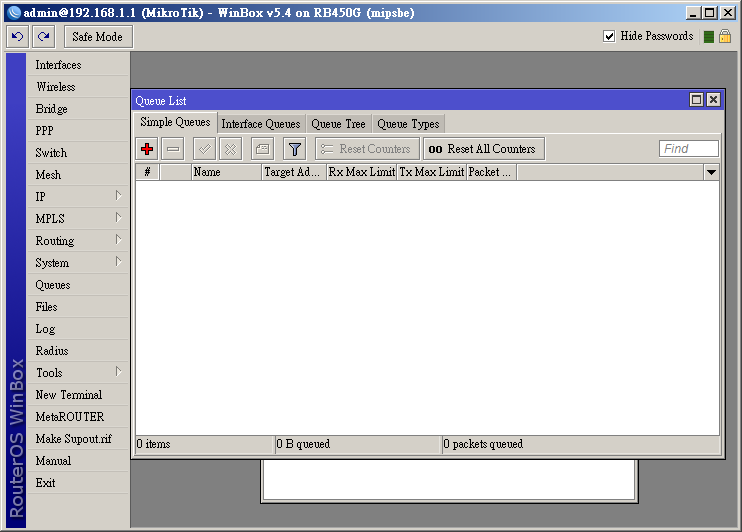Screen dimensions: 742x532
Task: Open the Manual menu item
Action: 78,461
